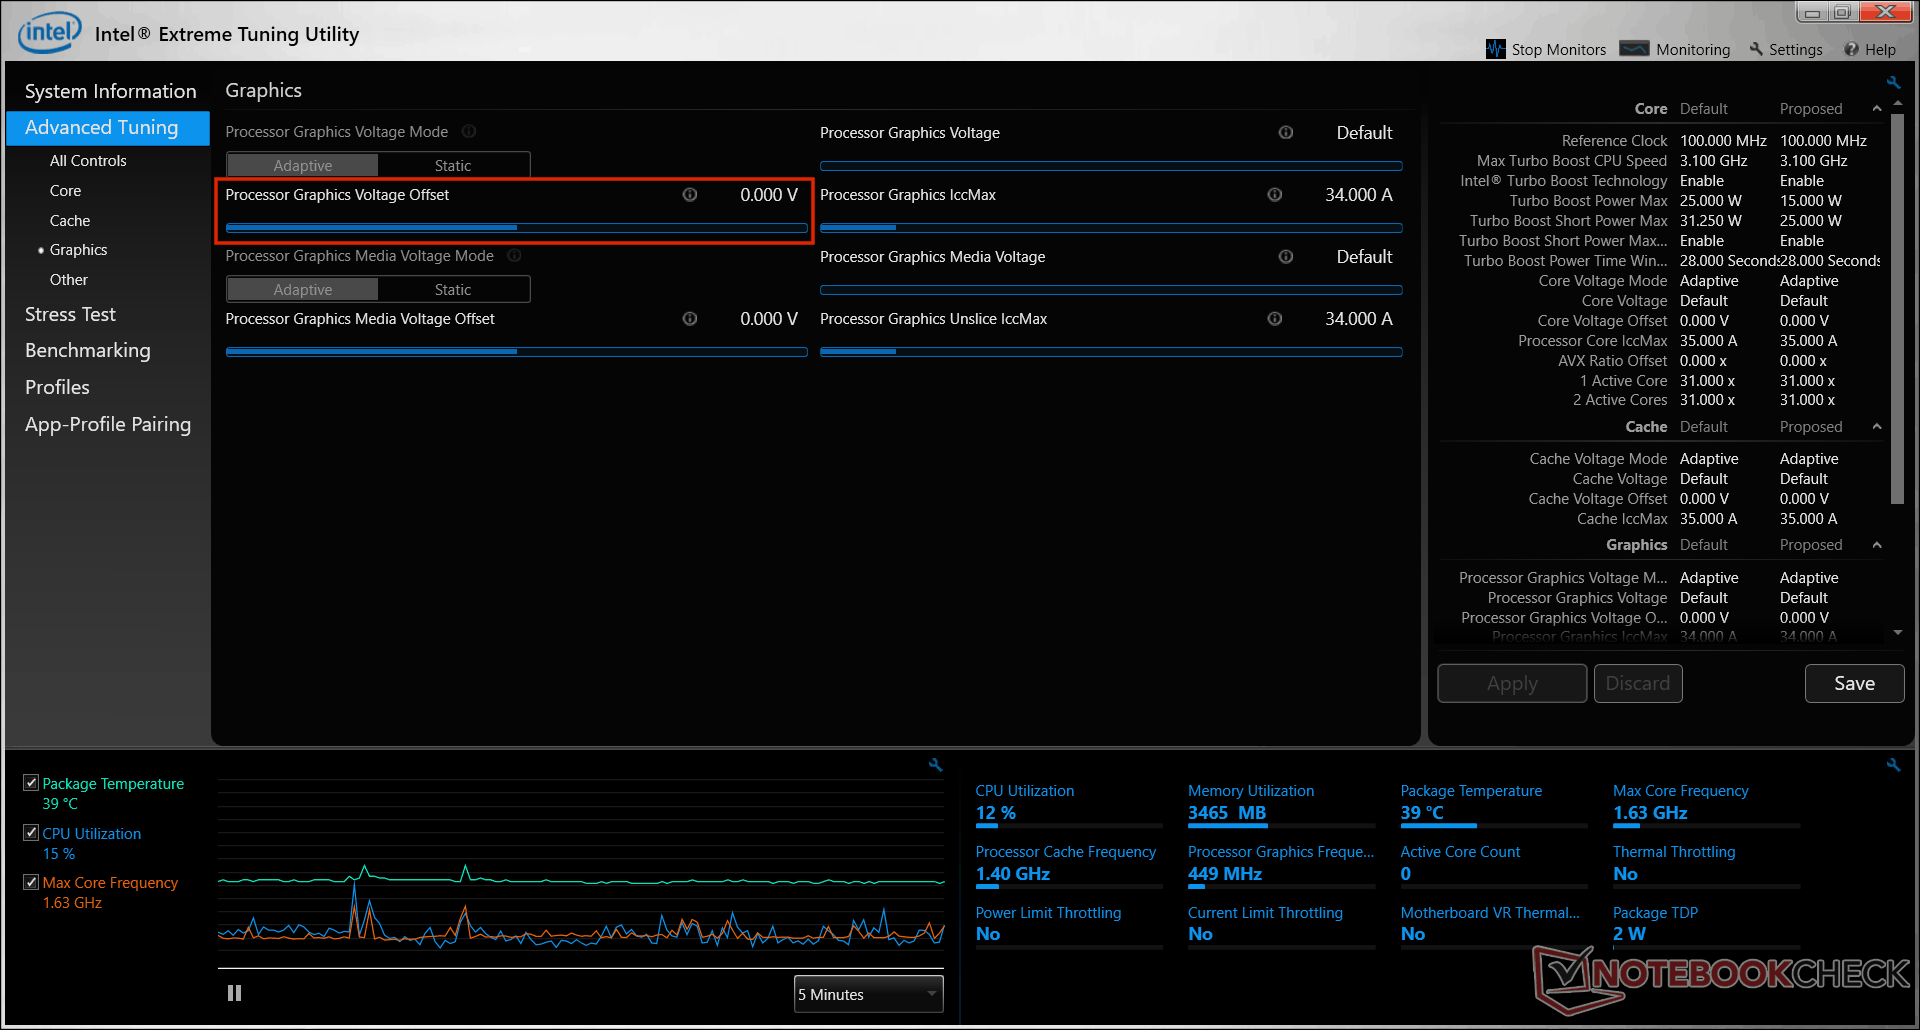The height and width of the screenshot is (1030, 1920).
Task: Open App-Profile Pairing section
Action: coord(108,424)
